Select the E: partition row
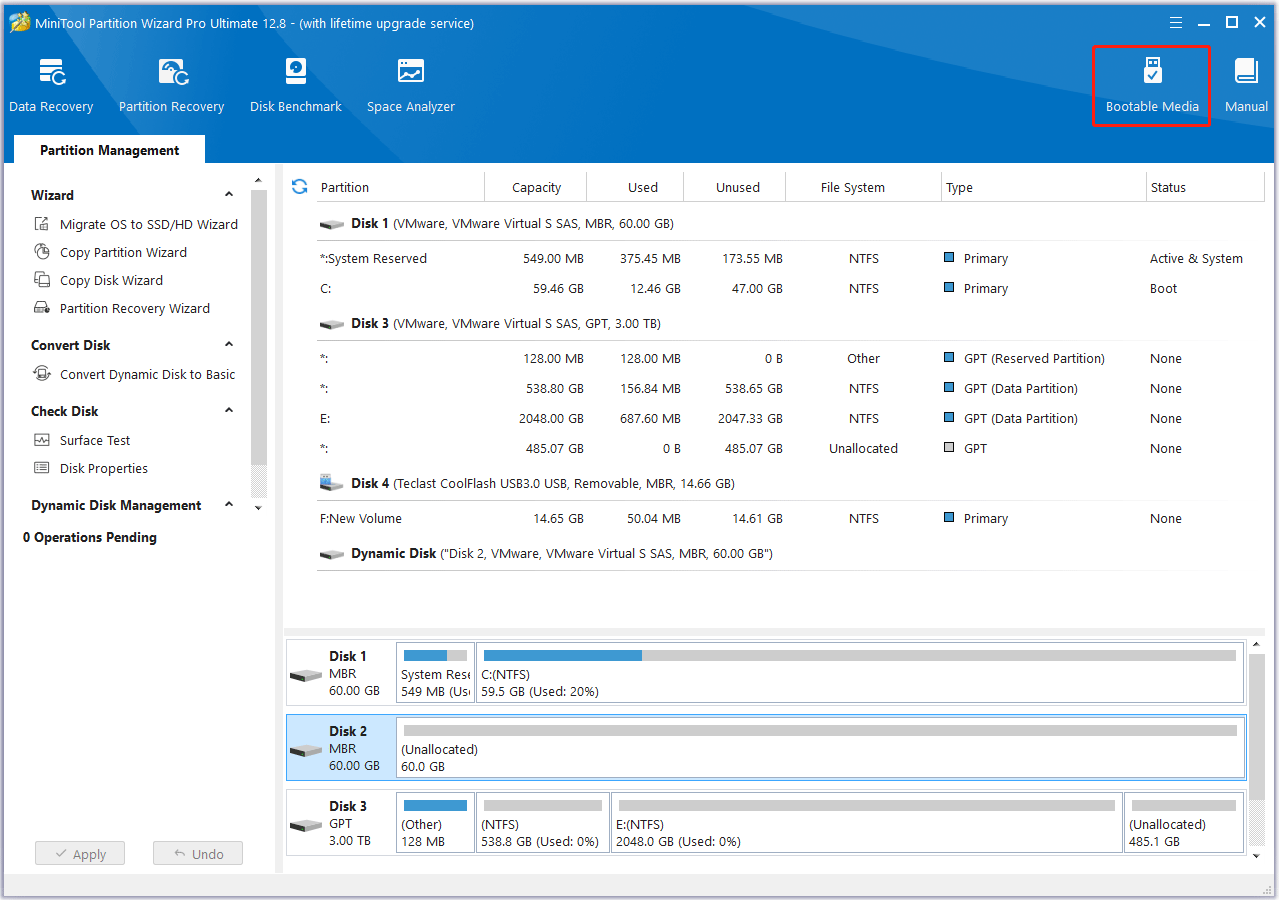Viewport: 1279px width, 900px height. click(x=790, y=418)
